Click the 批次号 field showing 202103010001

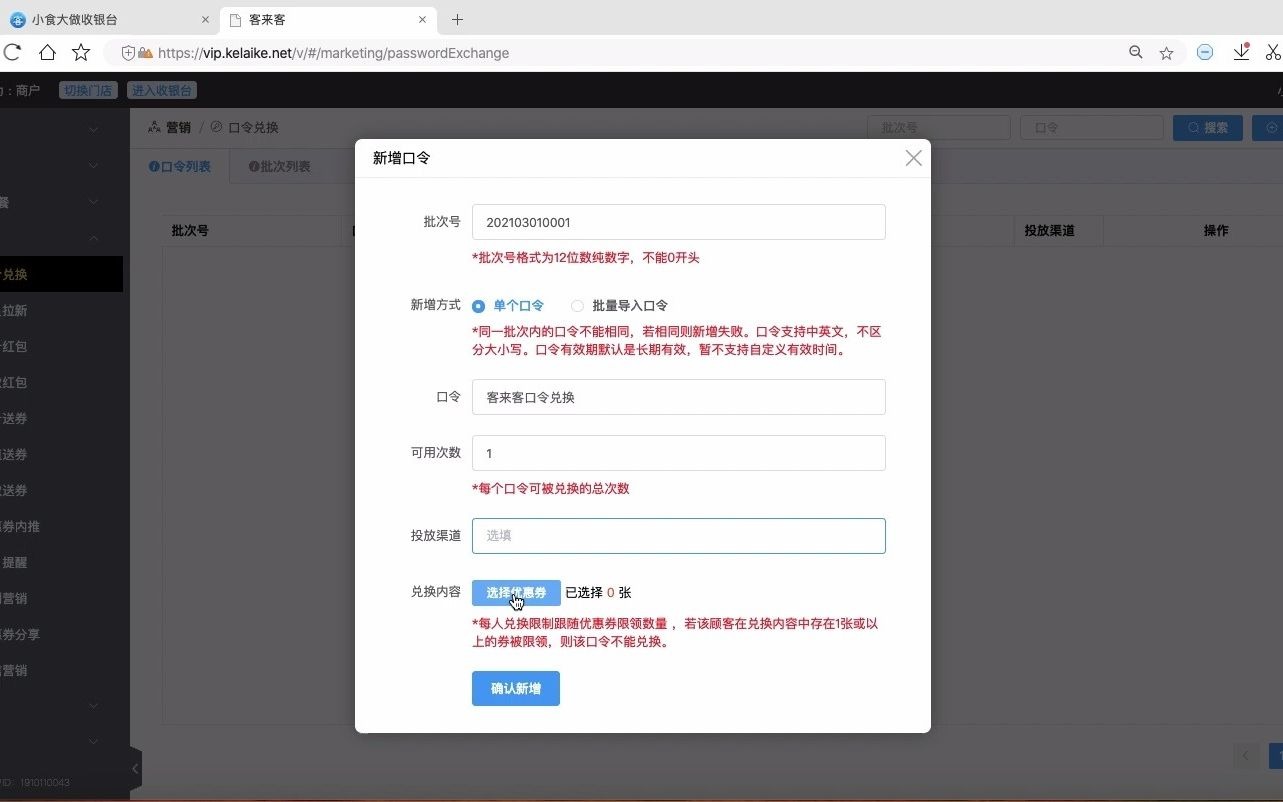pyautogui.click(x=679, y=222)
